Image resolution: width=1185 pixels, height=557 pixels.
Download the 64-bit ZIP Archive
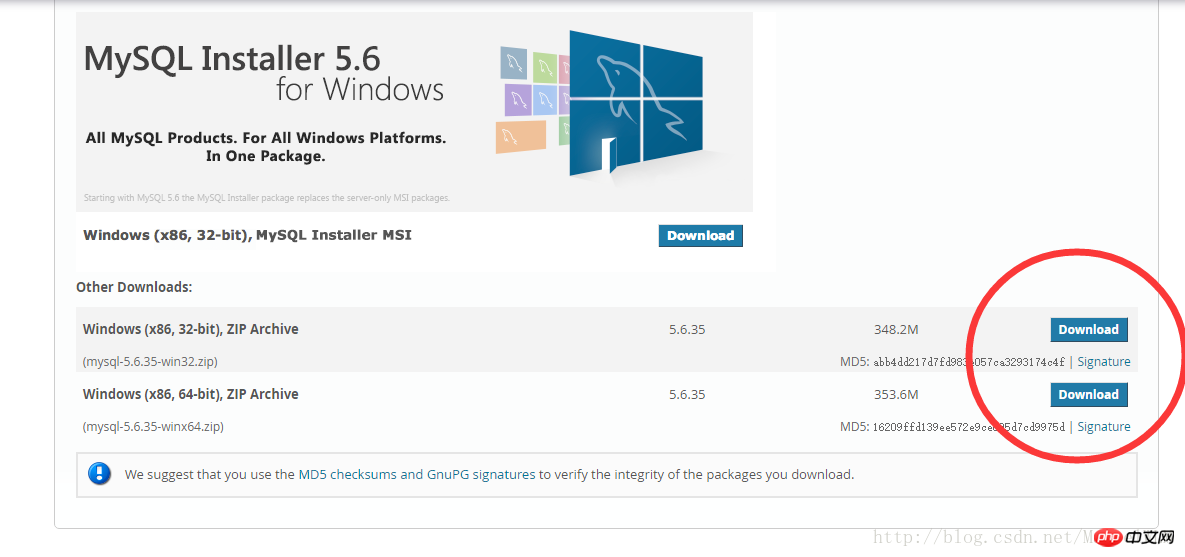tap(1088, 395)
